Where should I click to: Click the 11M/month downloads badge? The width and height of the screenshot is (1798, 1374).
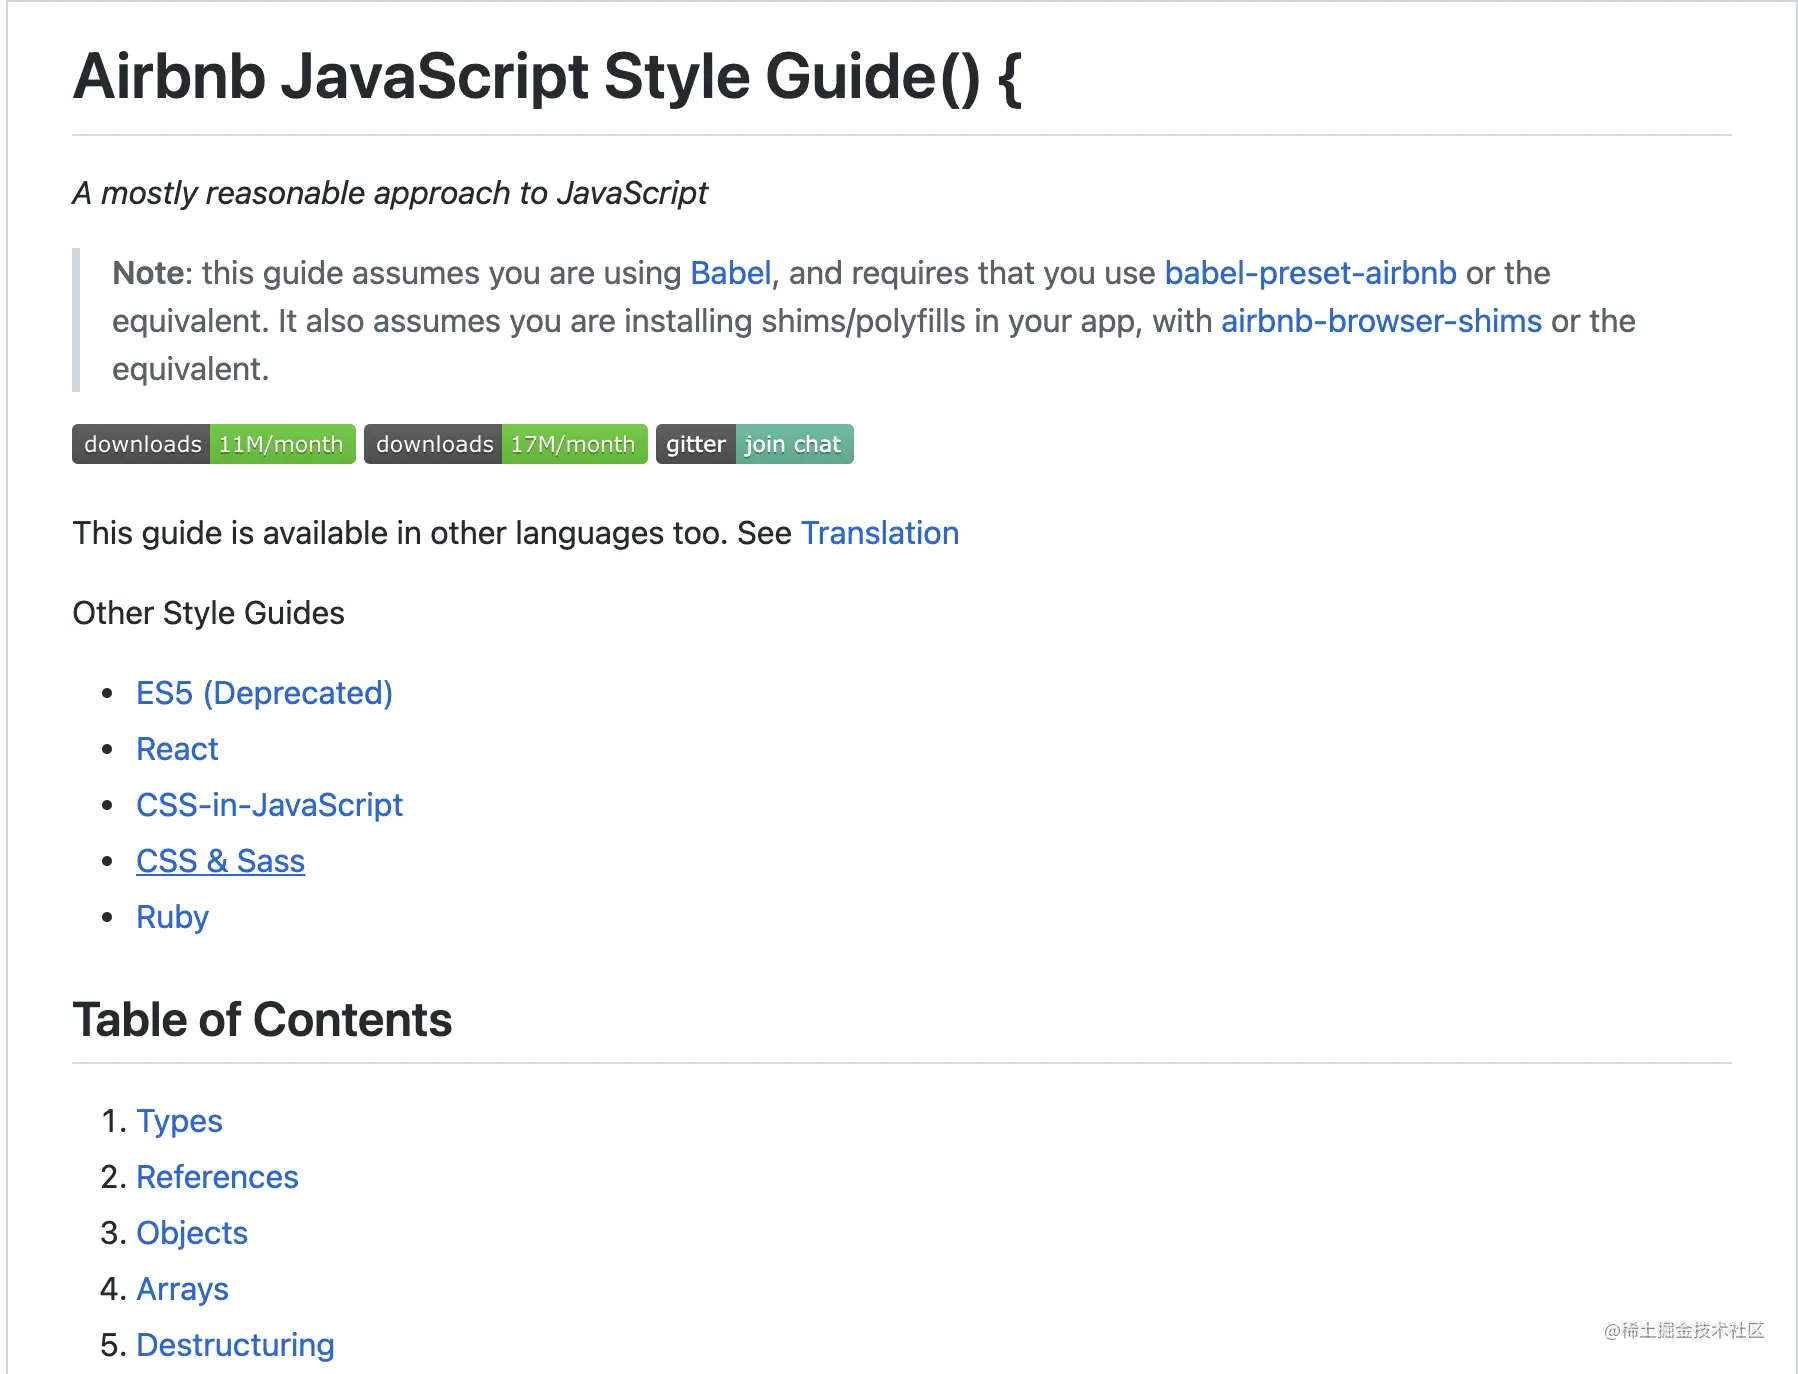[213, 444]
